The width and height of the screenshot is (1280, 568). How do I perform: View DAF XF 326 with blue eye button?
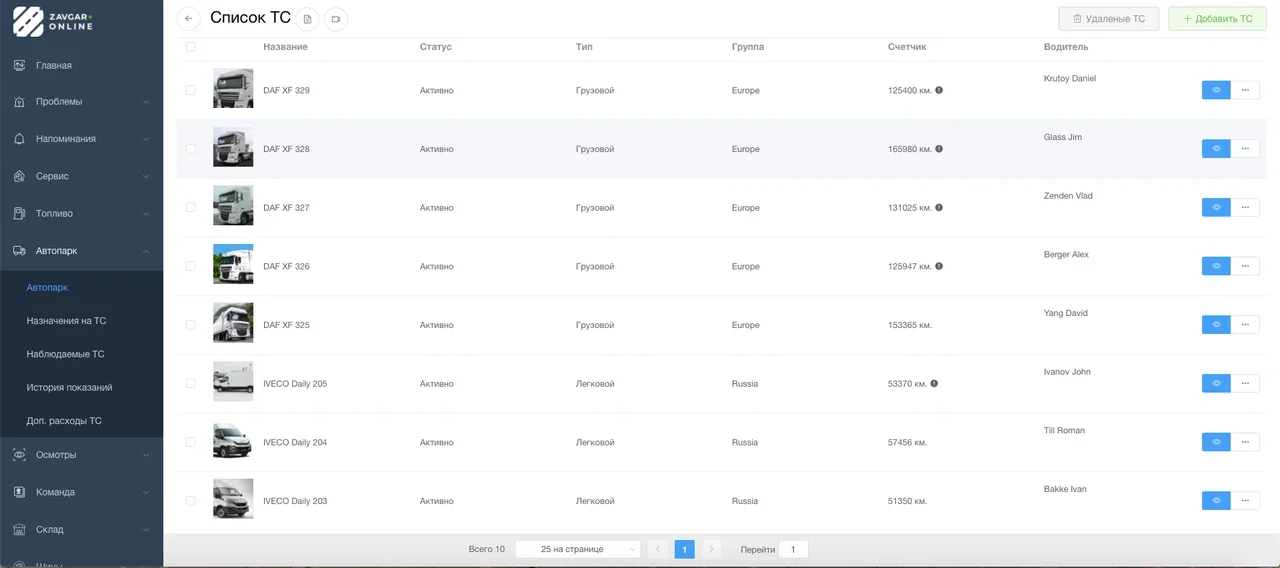(1216, 266)
